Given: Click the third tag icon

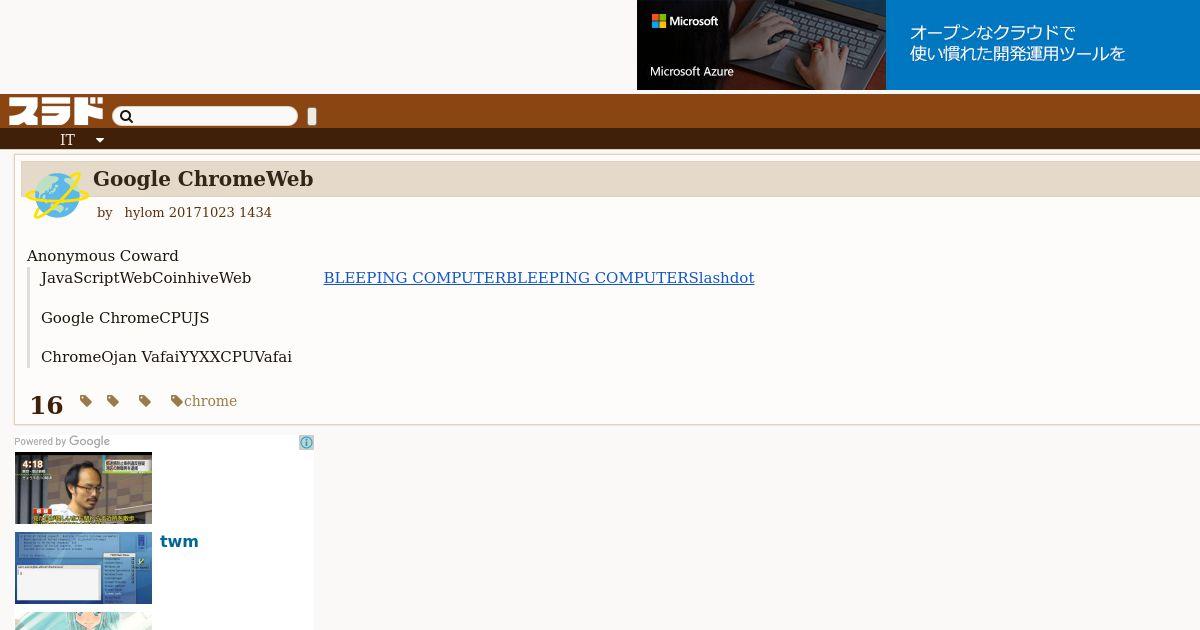Looking at the screenshot, I should pyautogui.click(x=145, y=401).
